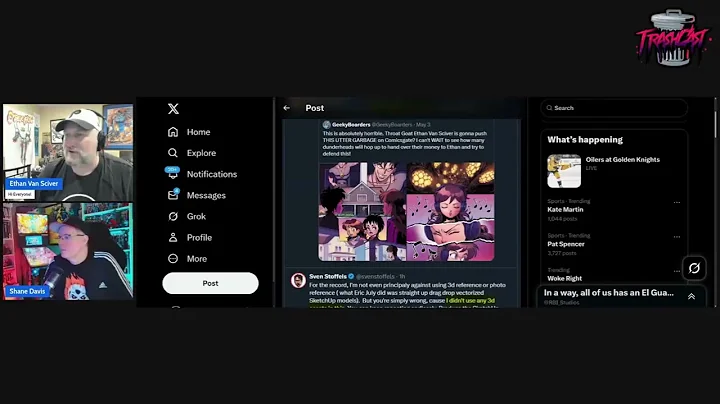Open options for Pat Spencer trend
This screenshot has width=720, height=404.
click(x=677, y=237)
